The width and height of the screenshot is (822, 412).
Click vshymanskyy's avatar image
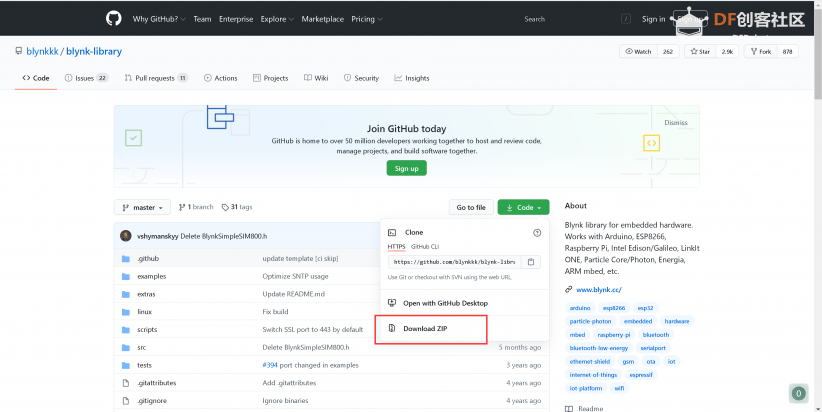126,236
